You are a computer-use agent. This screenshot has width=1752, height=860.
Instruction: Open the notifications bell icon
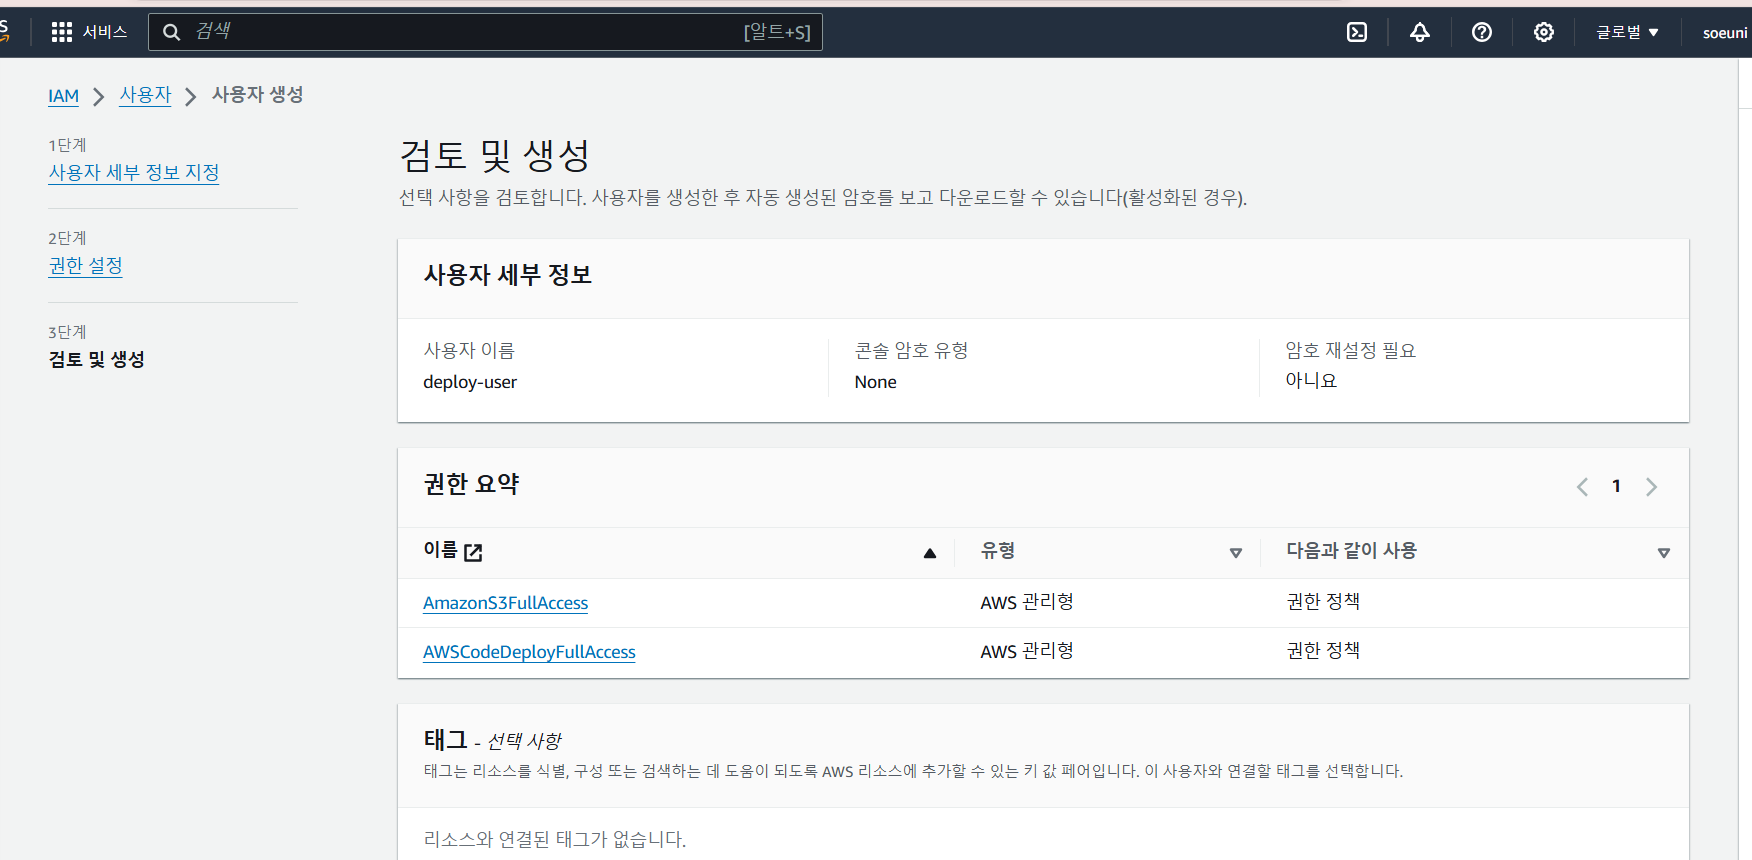pos(1420,32)
